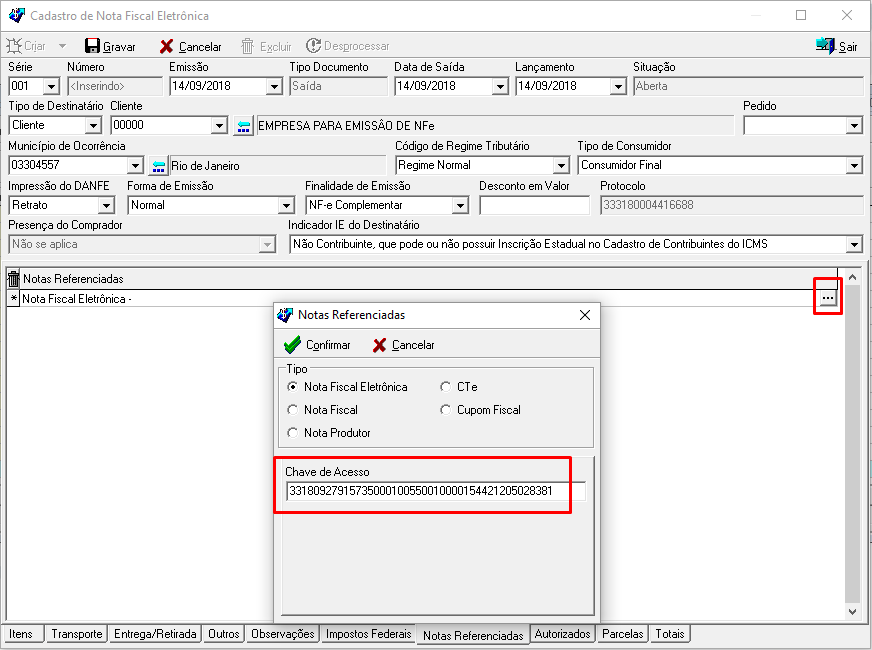This screenshot has width=872, height=650.
Task: Switch to the Impostos Federais tab
Action: tap(368, 634)
